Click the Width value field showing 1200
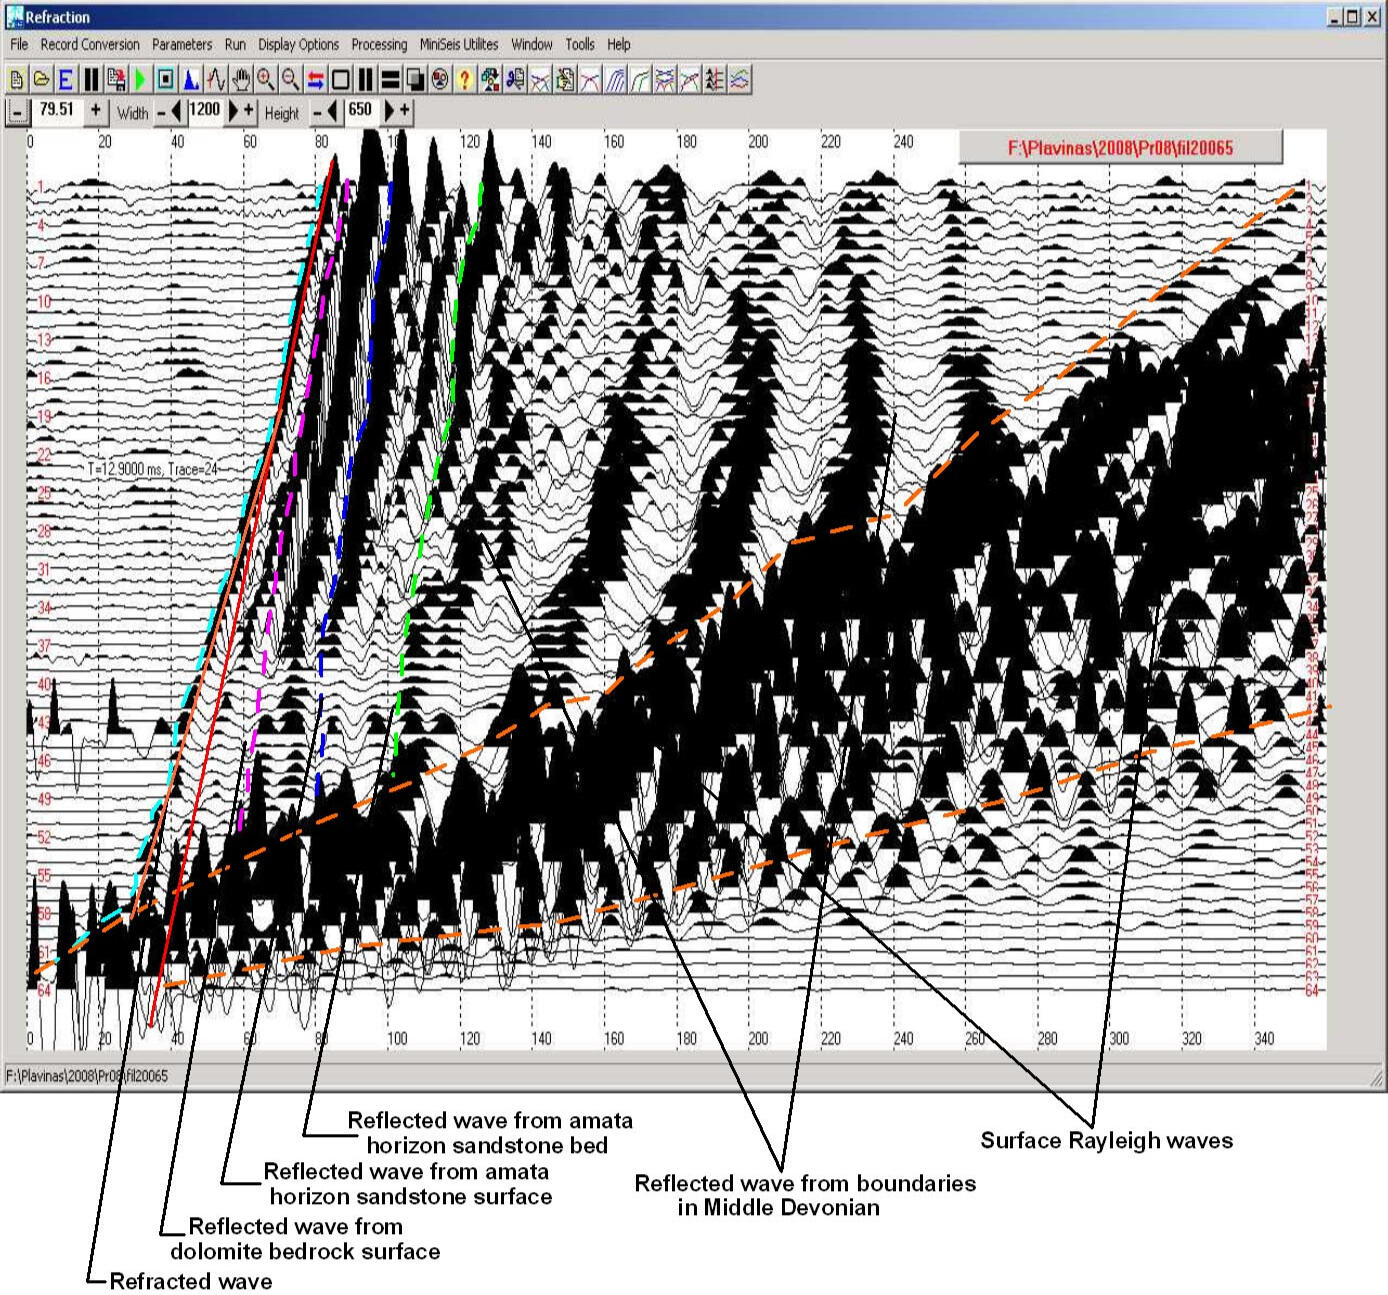Viewport: 1388px width, 1295px height. (x=205, y=111)
